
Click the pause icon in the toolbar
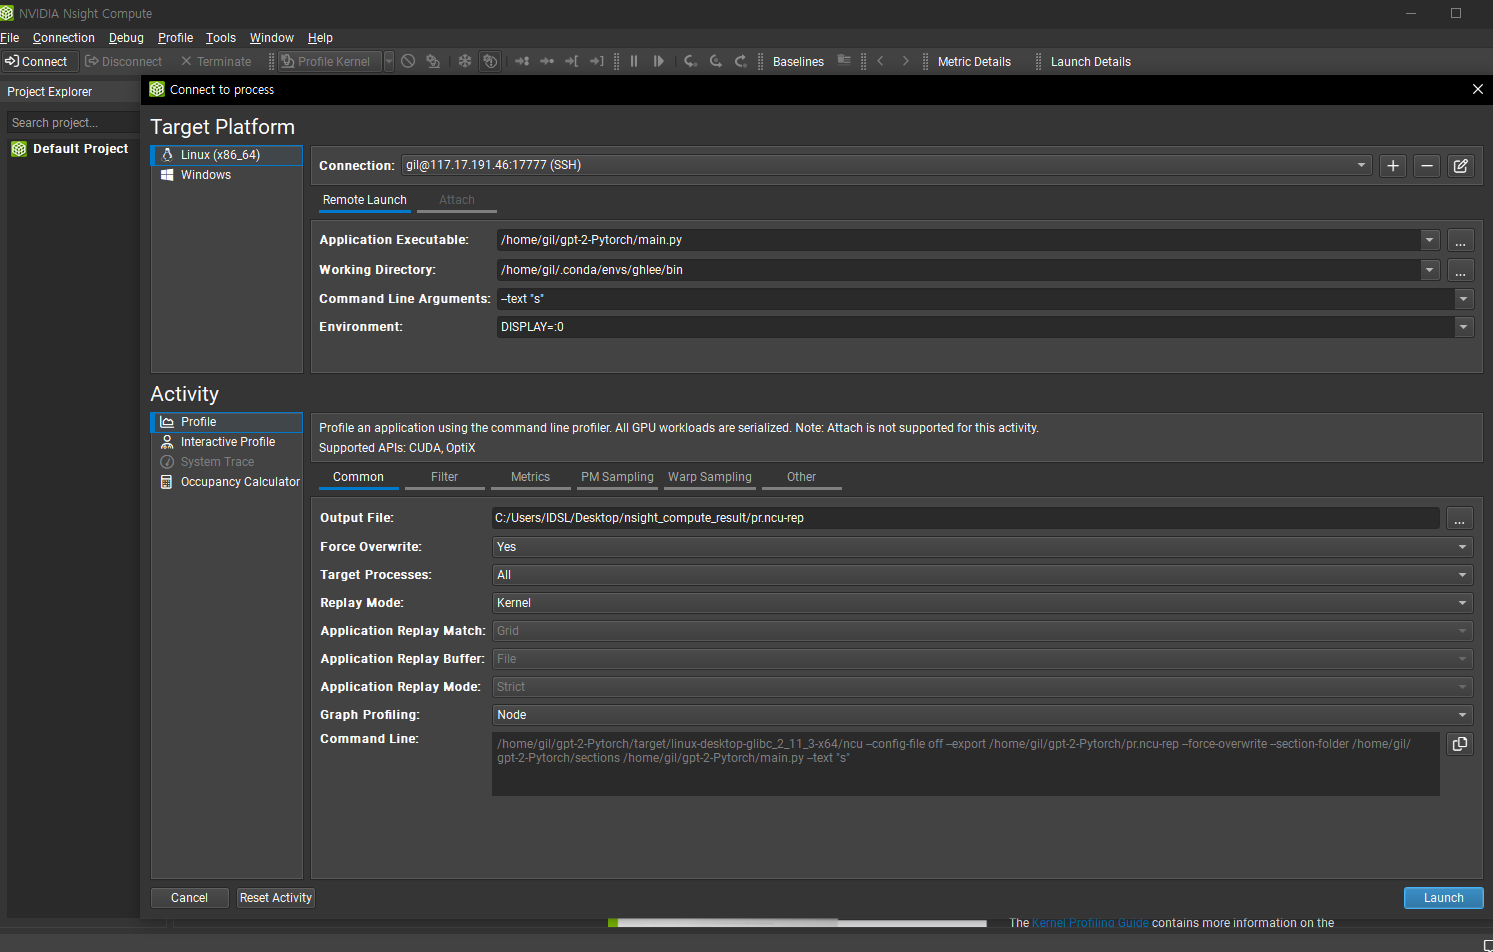pyautogui.click(x=634, y=62)
